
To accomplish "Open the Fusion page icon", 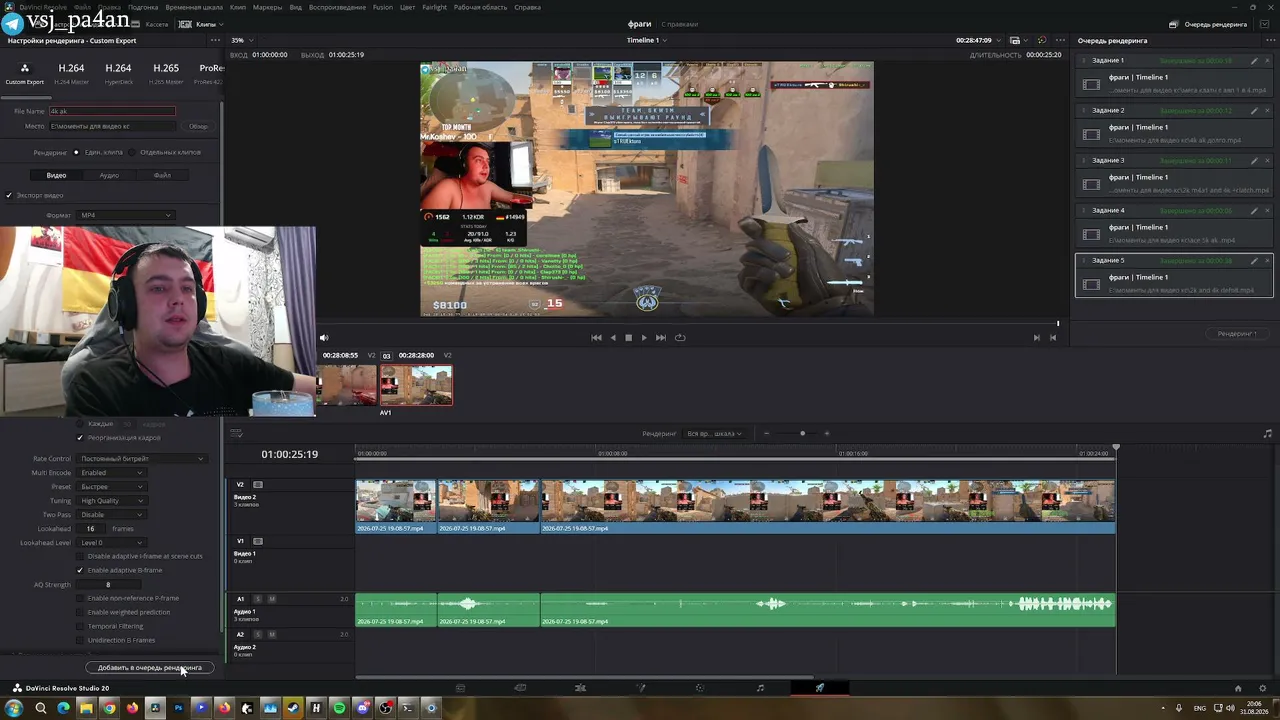I will 641,688.
